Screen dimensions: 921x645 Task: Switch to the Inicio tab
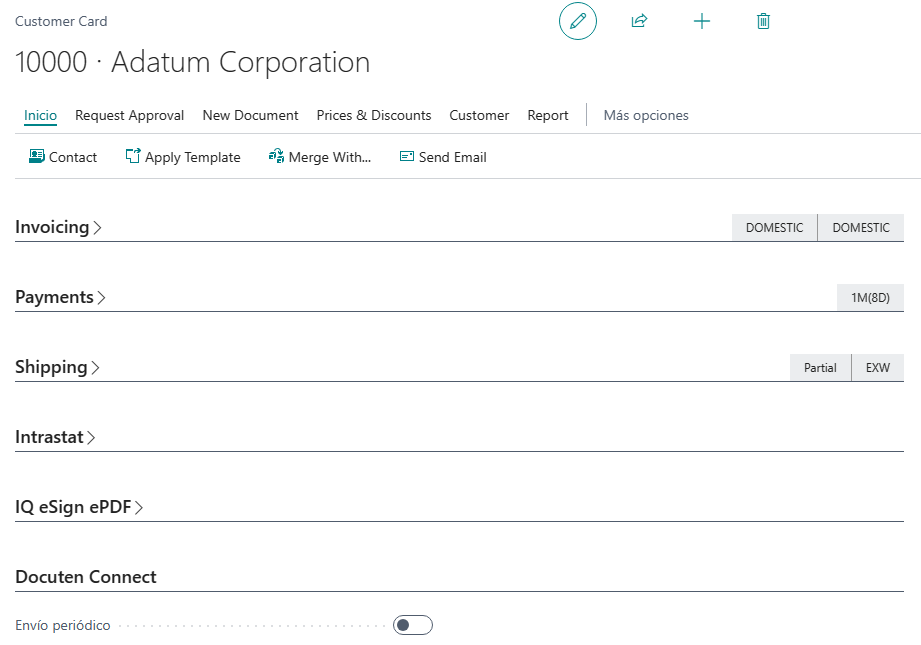[40, 115]
